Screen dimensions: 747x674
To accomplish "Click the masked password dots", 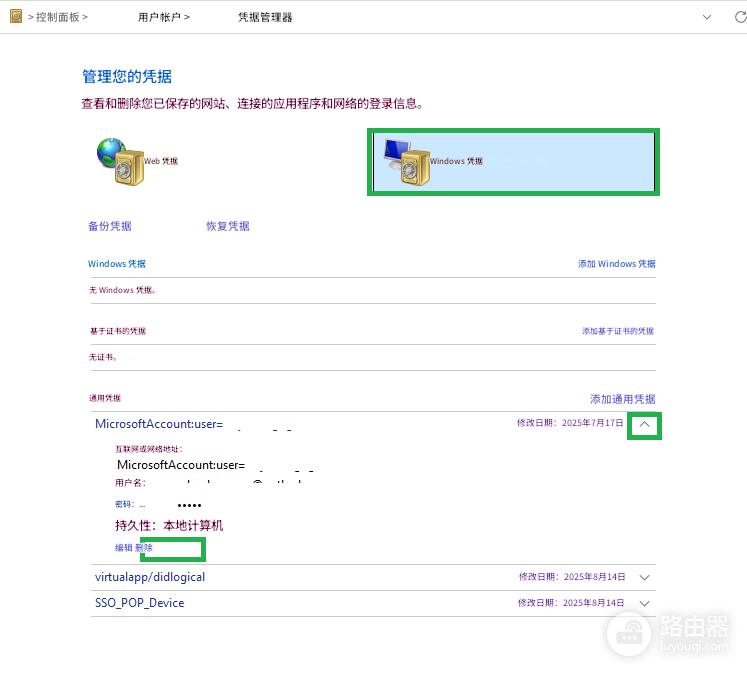I will [189, 505].
